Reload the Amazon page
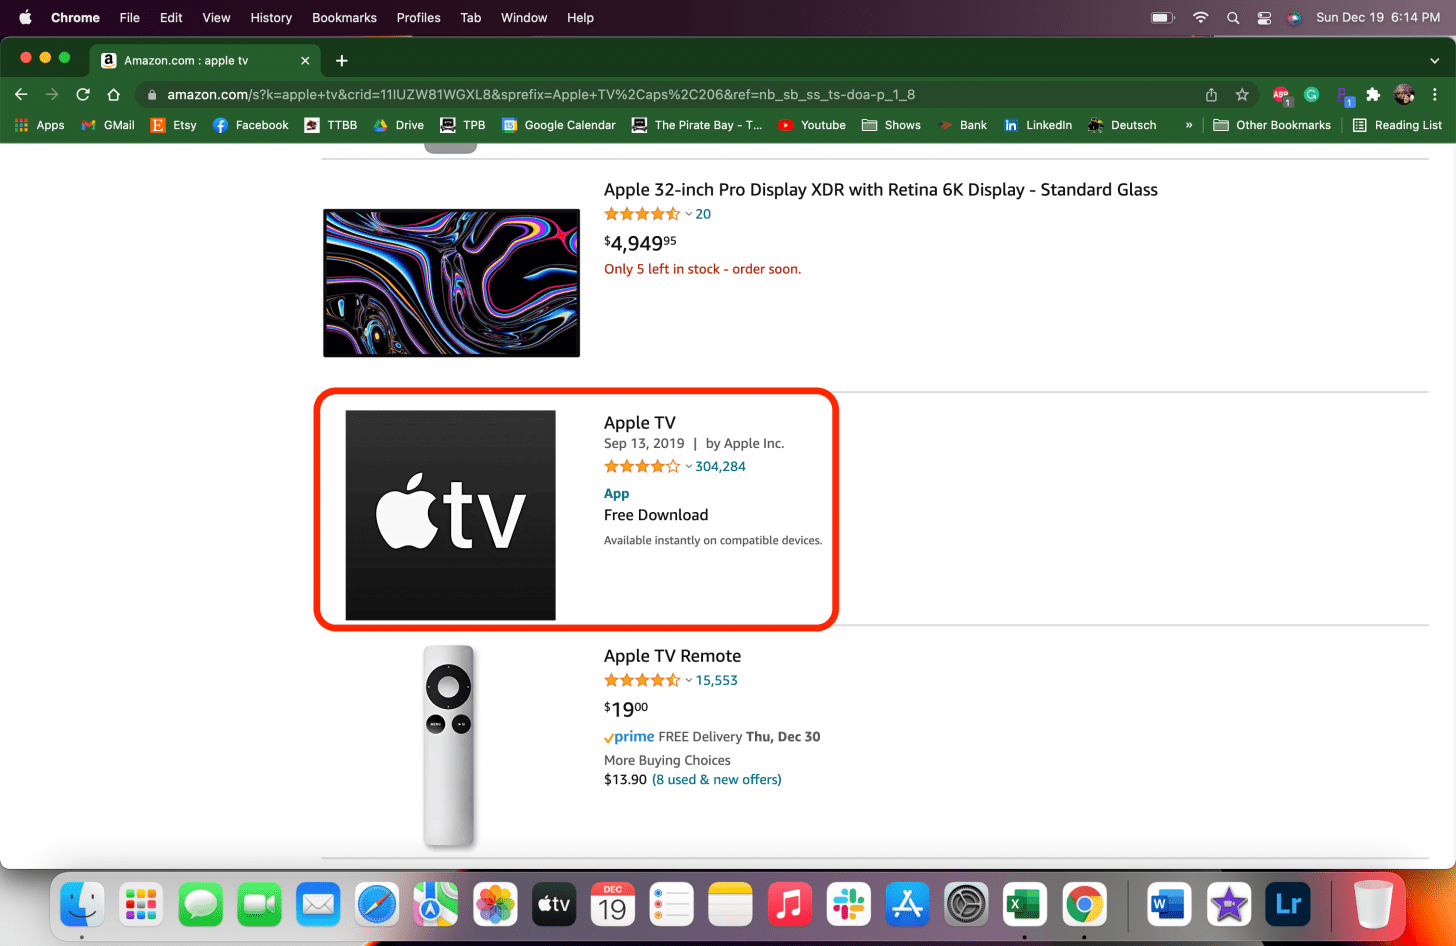 (83, 94)
